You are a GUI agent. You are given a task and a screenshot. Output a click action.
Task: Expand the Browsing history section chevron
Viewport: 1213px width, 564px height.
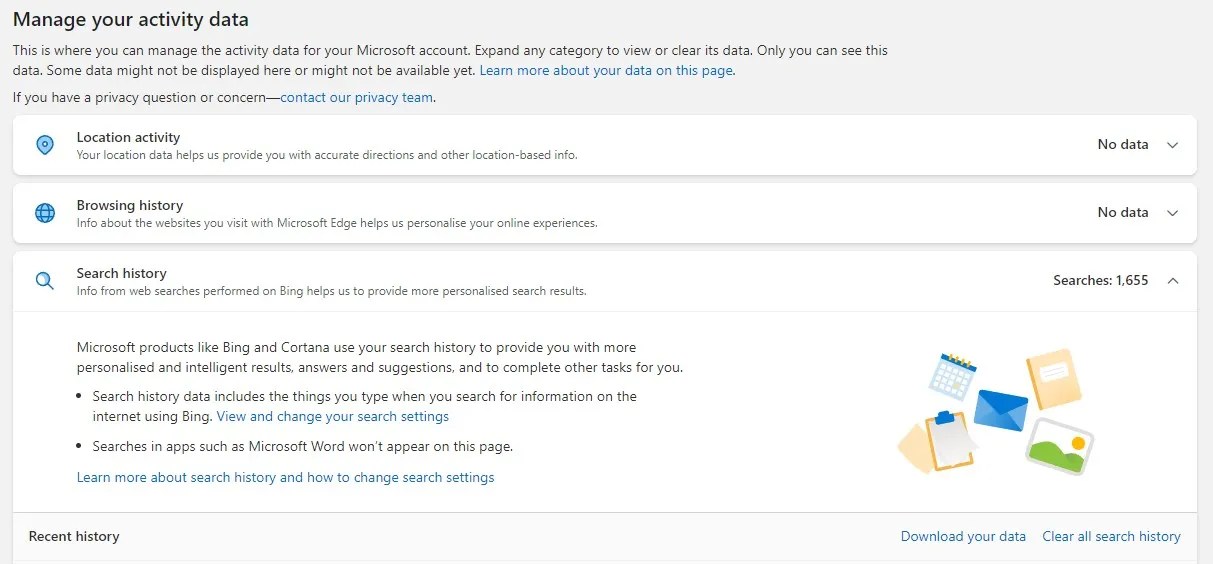[x=1173, y=213]
